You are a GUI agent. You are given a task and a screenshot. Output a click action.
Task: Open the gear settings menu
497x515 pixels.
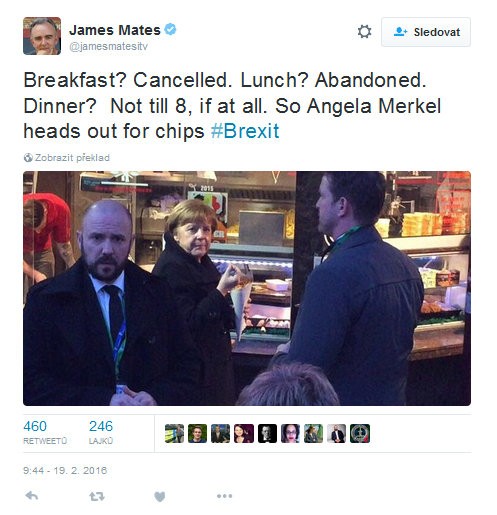[364, 32]
